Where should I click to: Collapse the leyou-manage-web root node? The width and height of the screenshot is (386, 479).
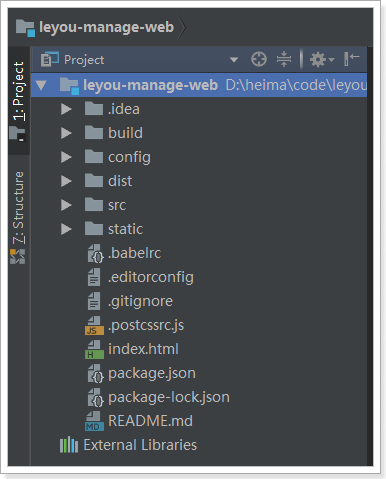pyautogui.click(x=41, y=85)
